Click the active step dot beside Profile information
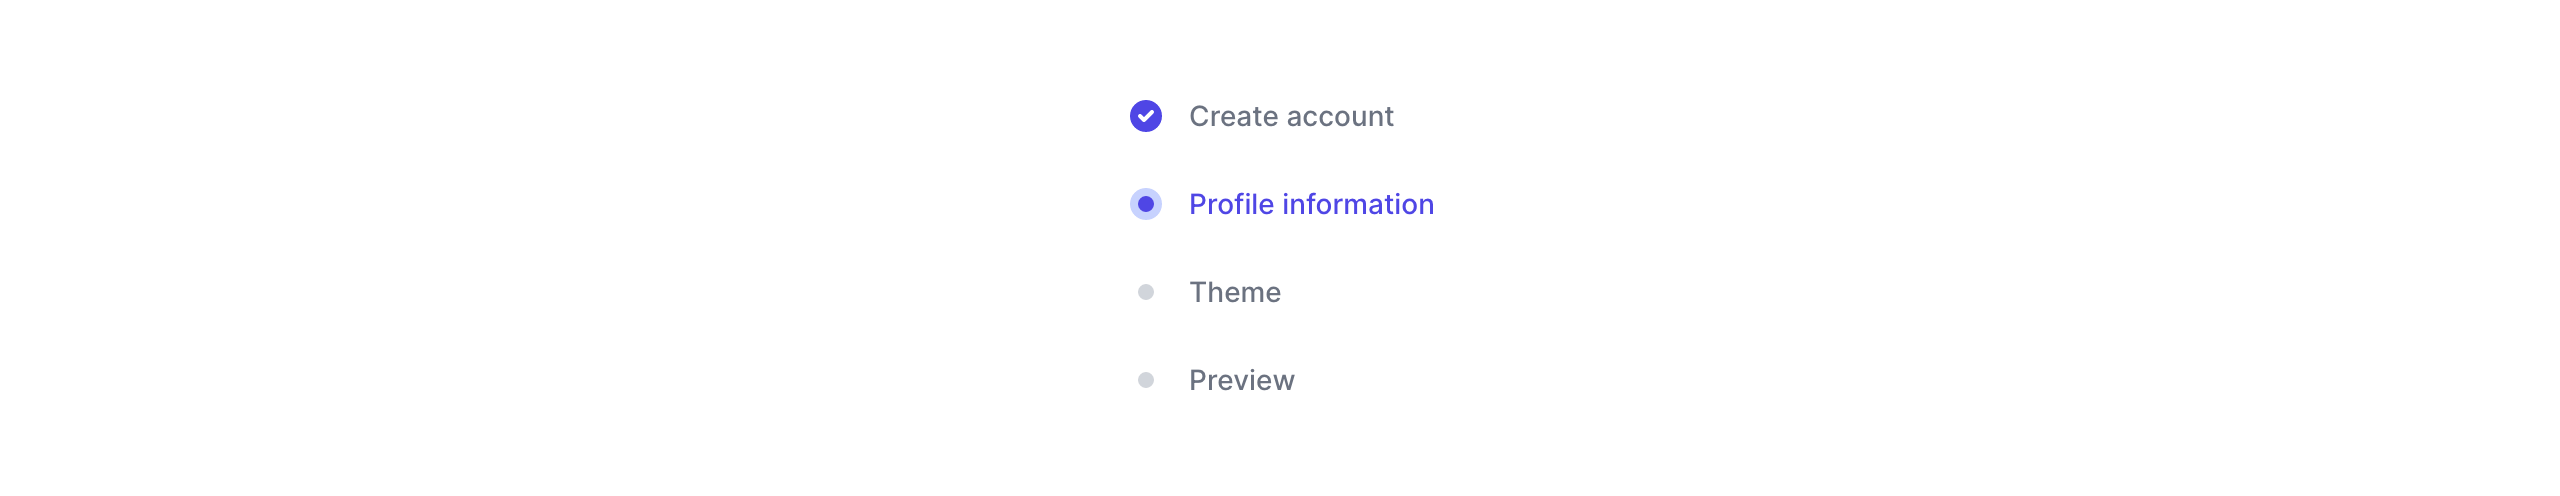The image size is (2560, 496). pos(1145,204)
